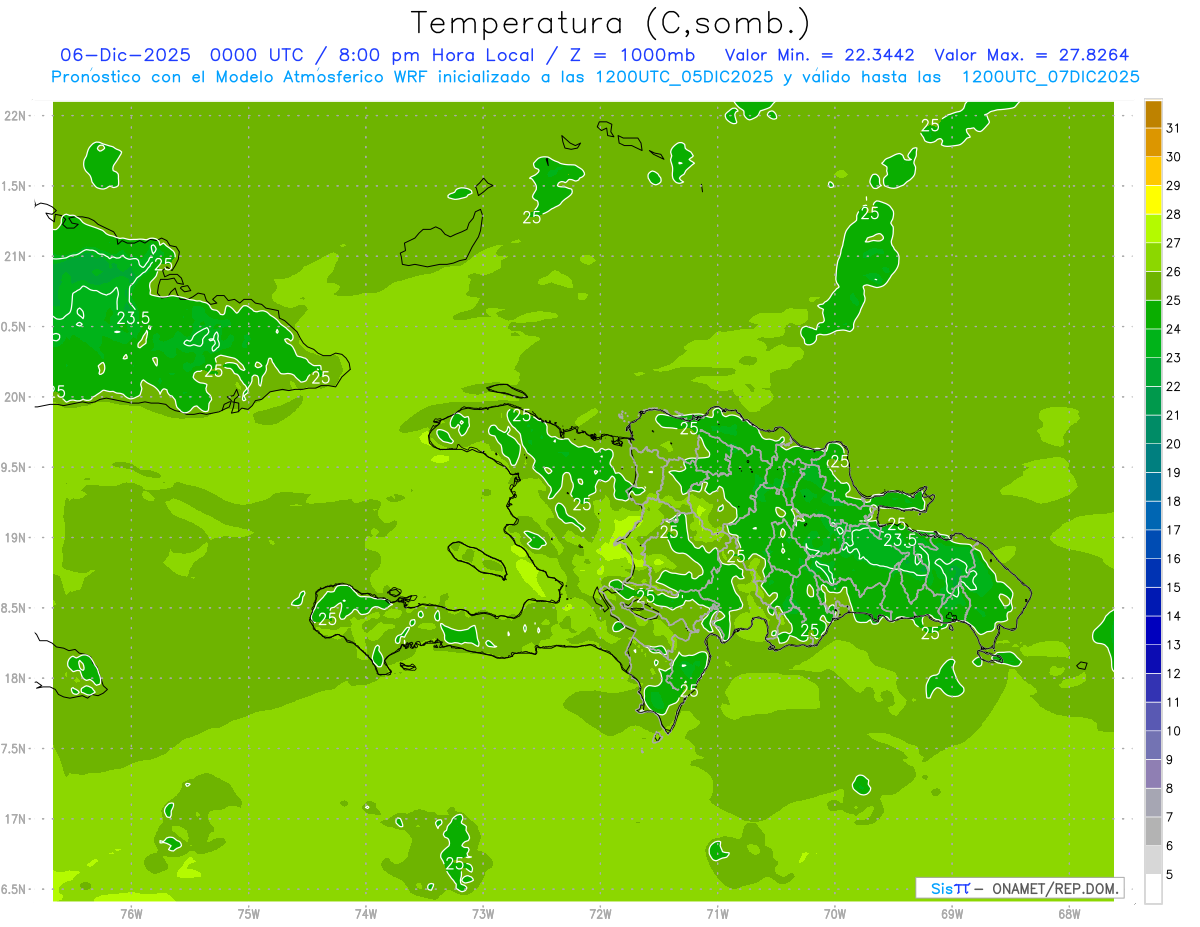Click the '70W' longitude label
This screenshot has height=927, width=1200.
[x=835, y=914]
